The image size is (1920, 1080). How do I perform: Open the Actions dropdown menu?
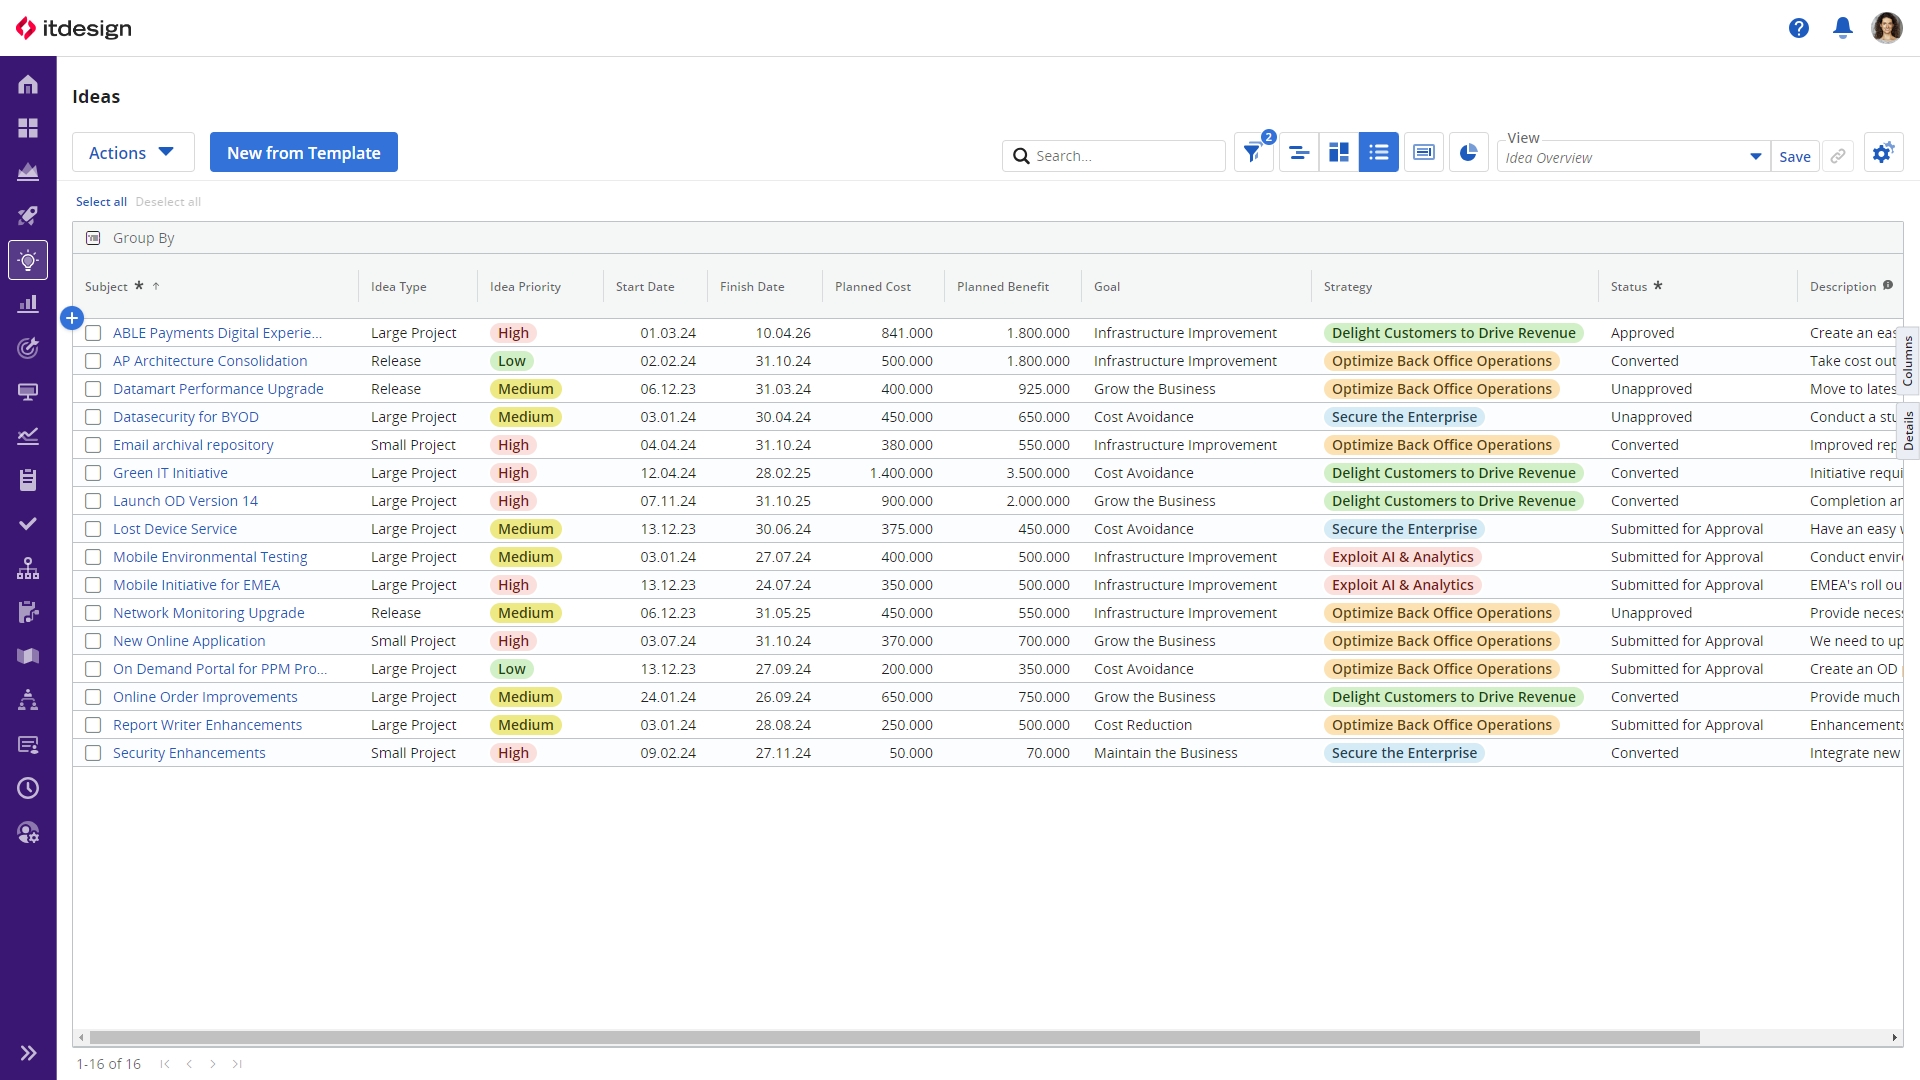(132, 153)
